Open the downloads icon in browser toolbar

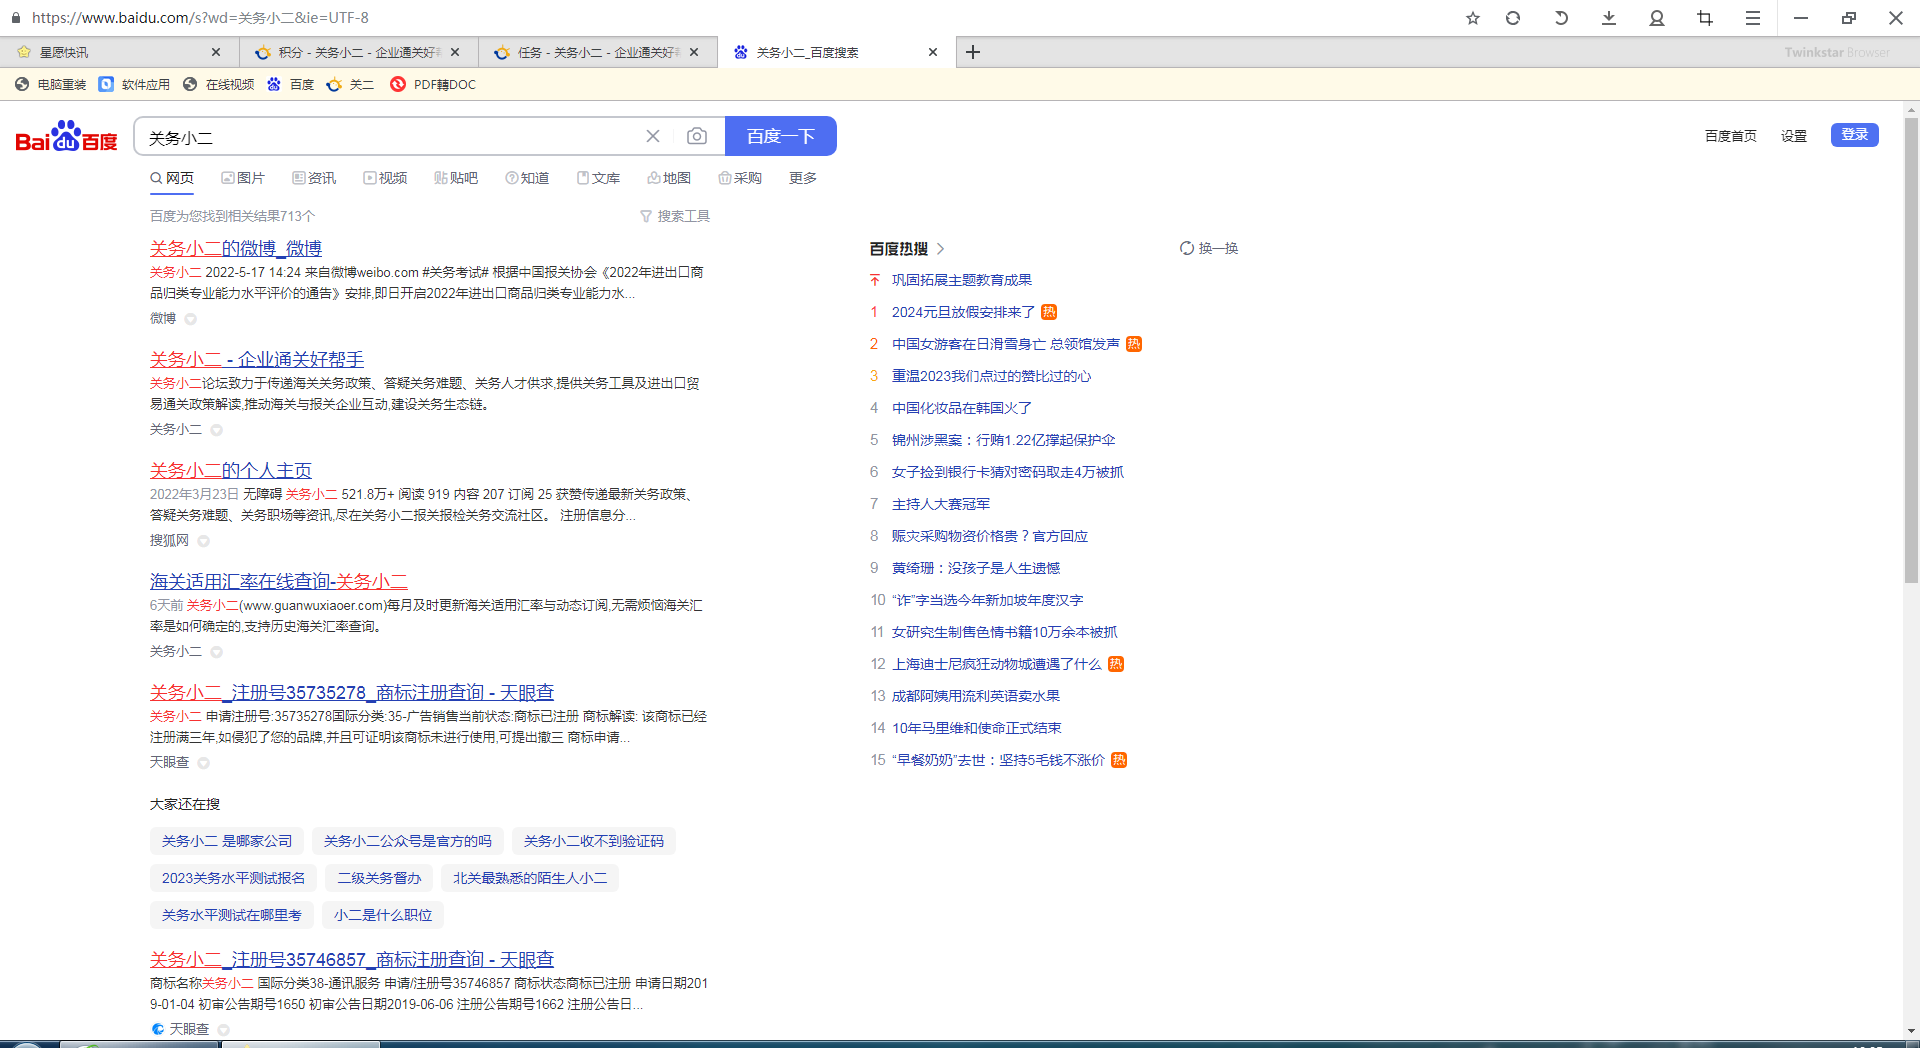pyautogui.click(x=1609, y=18)
